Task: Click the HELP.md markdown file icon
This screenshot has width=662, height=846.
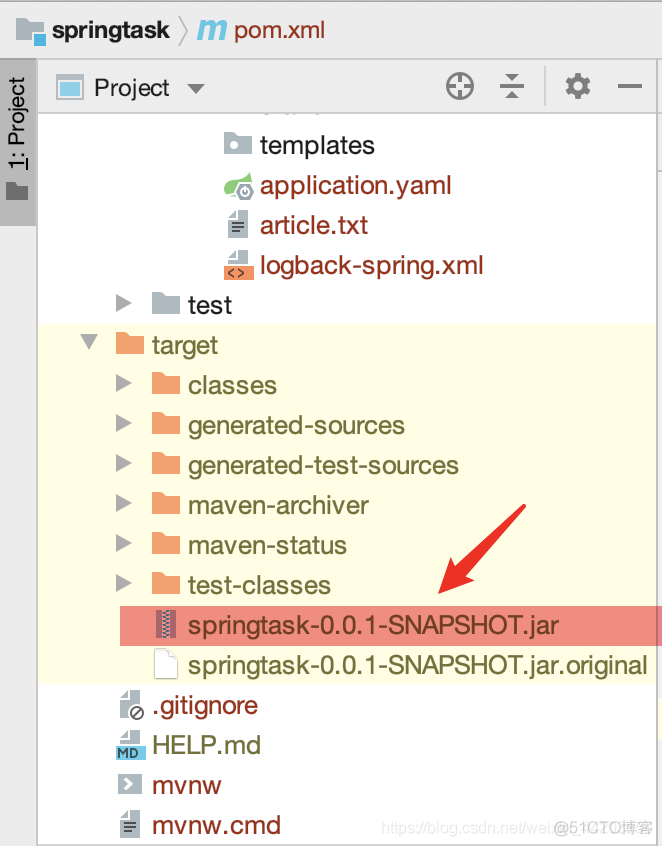Action: [x=130, y=745]
